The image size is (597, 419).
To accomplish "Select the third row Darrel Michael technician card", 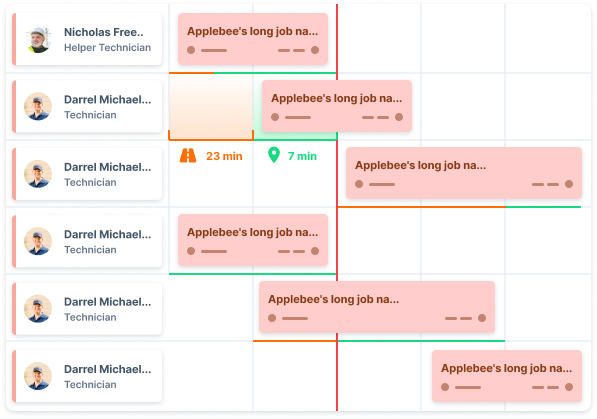I will (87, 174).
